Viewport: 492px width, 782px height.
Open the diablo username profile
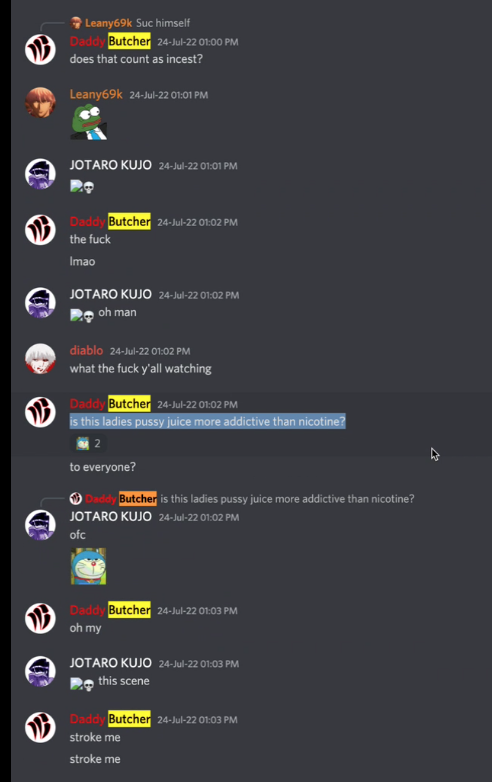pyautogui.click(x=86, y=350)
